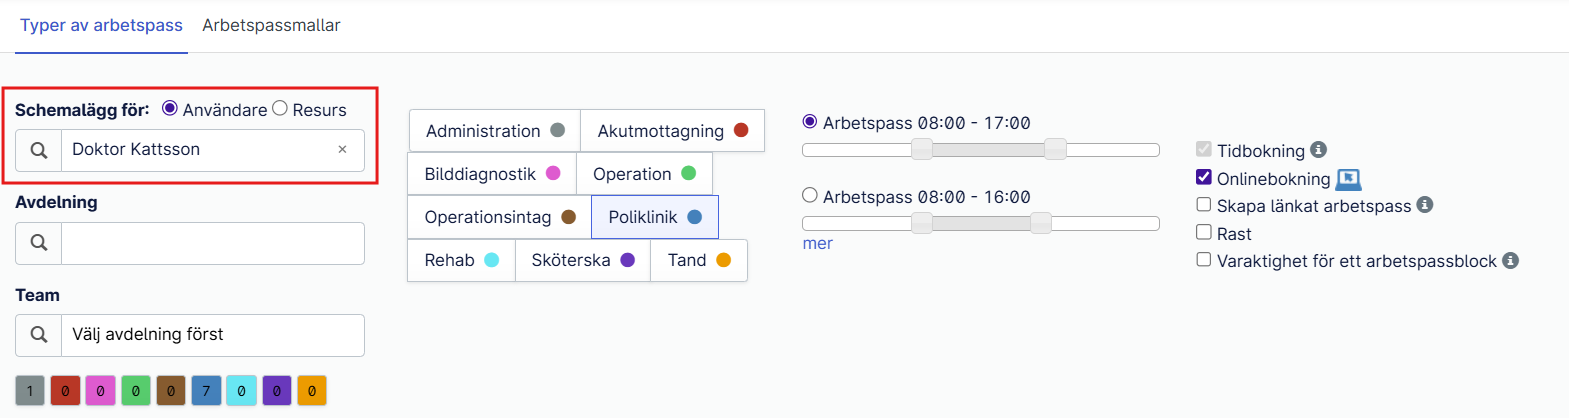Click info icon next to Varaktighet för ett arbetspassblock

click(1510, 261)
